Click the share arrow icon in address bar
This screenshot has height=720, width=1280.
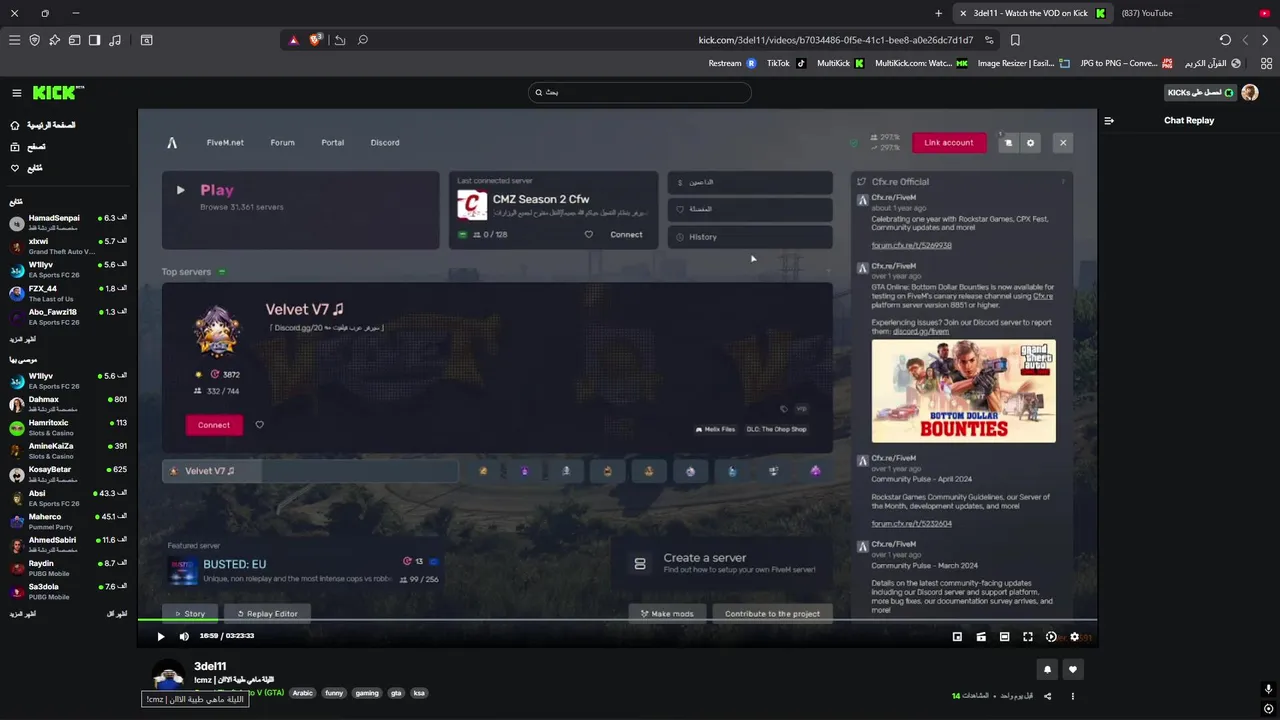click(340, 40)
